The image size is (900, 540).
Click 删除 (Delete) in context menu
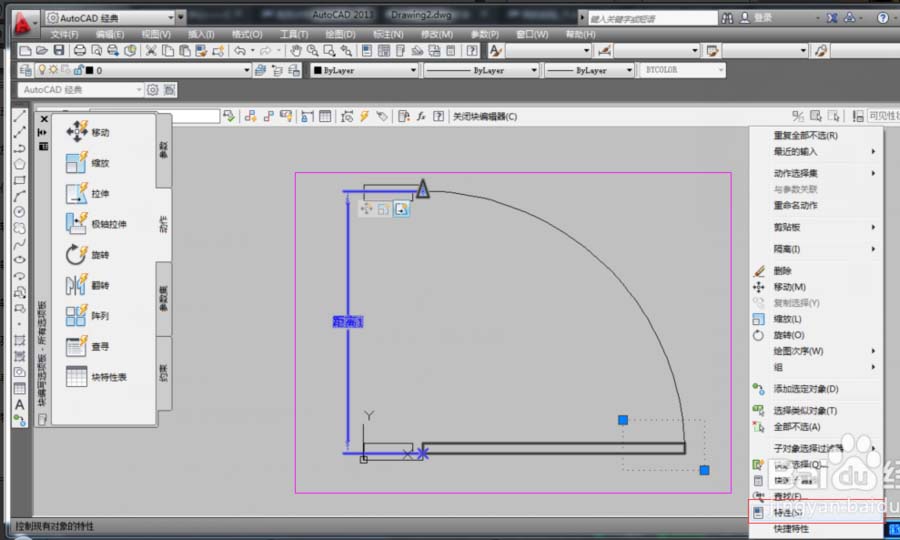click(x=783, y=271)
